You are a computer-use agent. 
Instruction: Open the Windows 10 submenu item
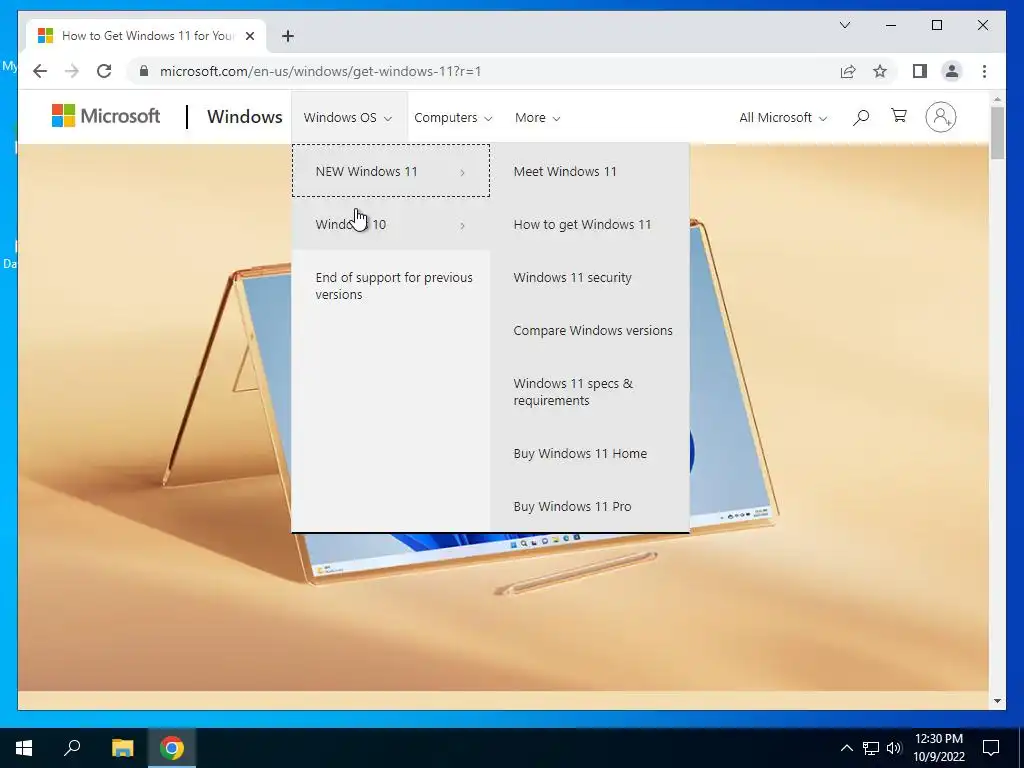point(391,225)
